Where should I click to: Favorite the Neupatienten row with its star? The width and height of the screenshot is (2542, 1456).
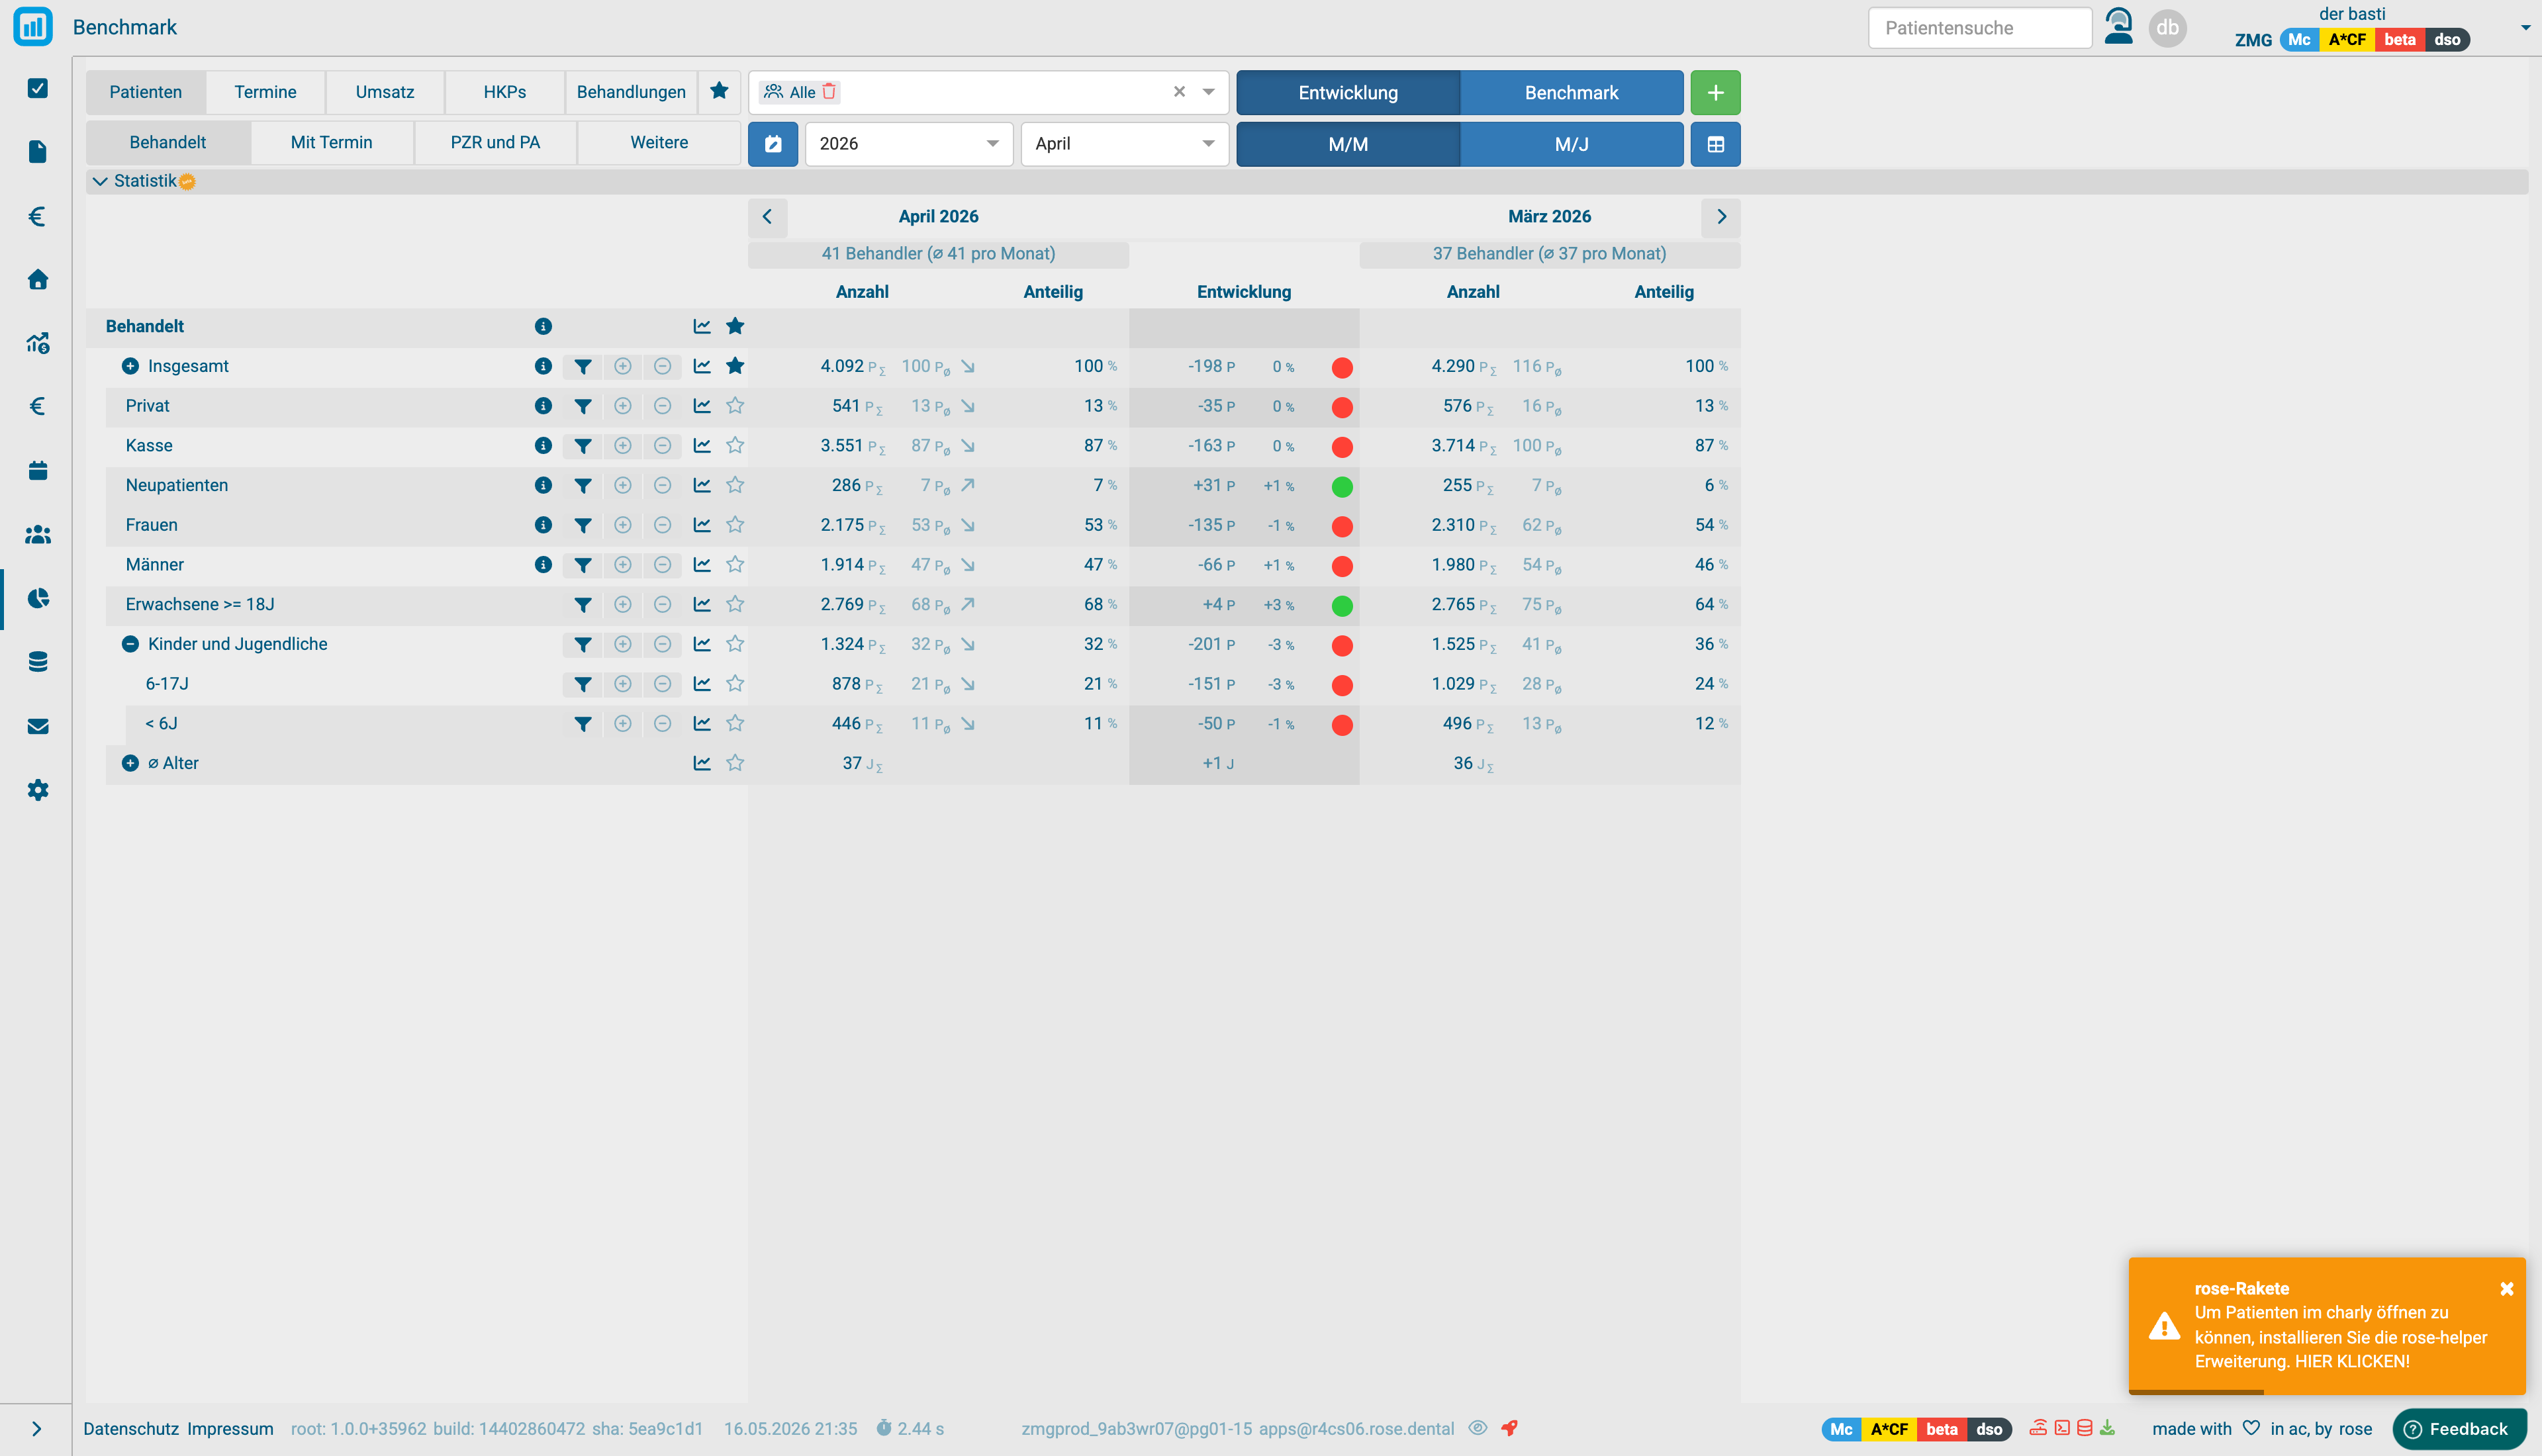[735, 485]
